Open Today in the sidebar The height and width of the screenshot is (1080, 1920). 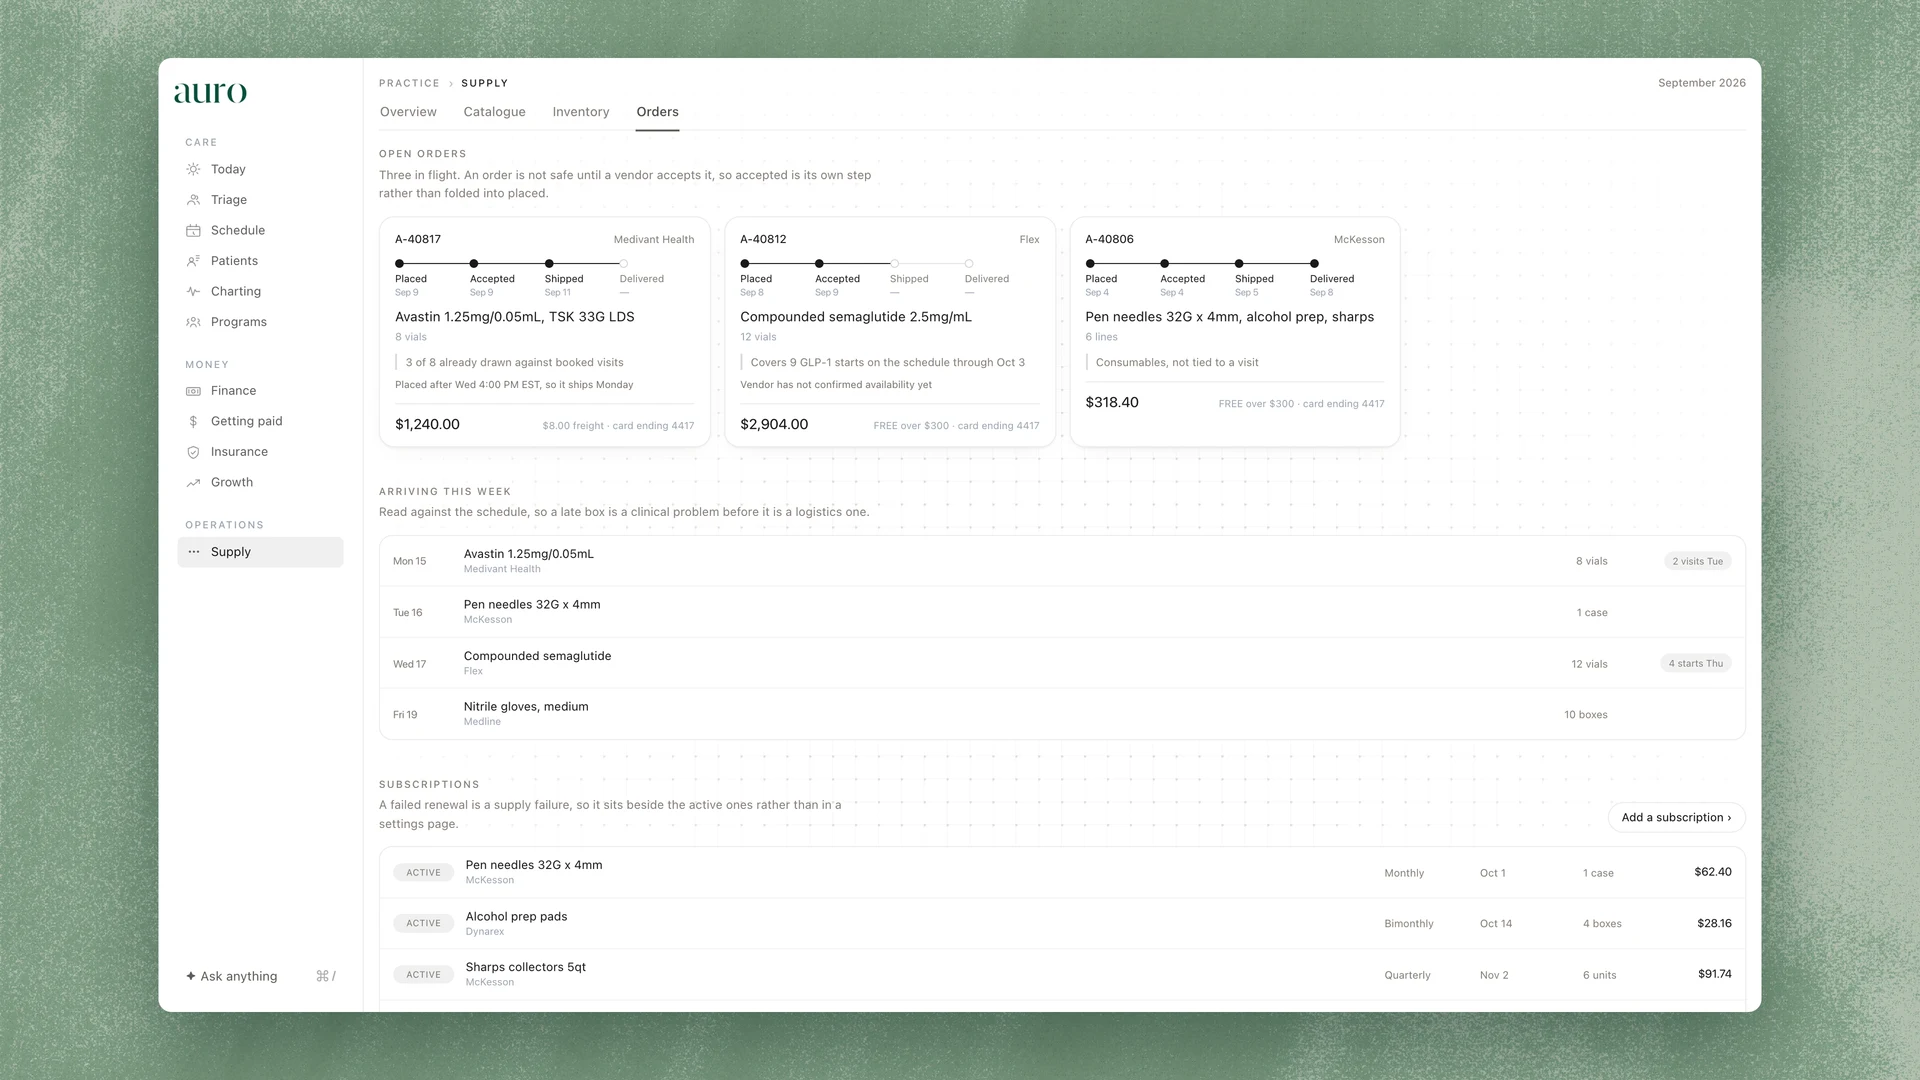click(x=260, y=170)
